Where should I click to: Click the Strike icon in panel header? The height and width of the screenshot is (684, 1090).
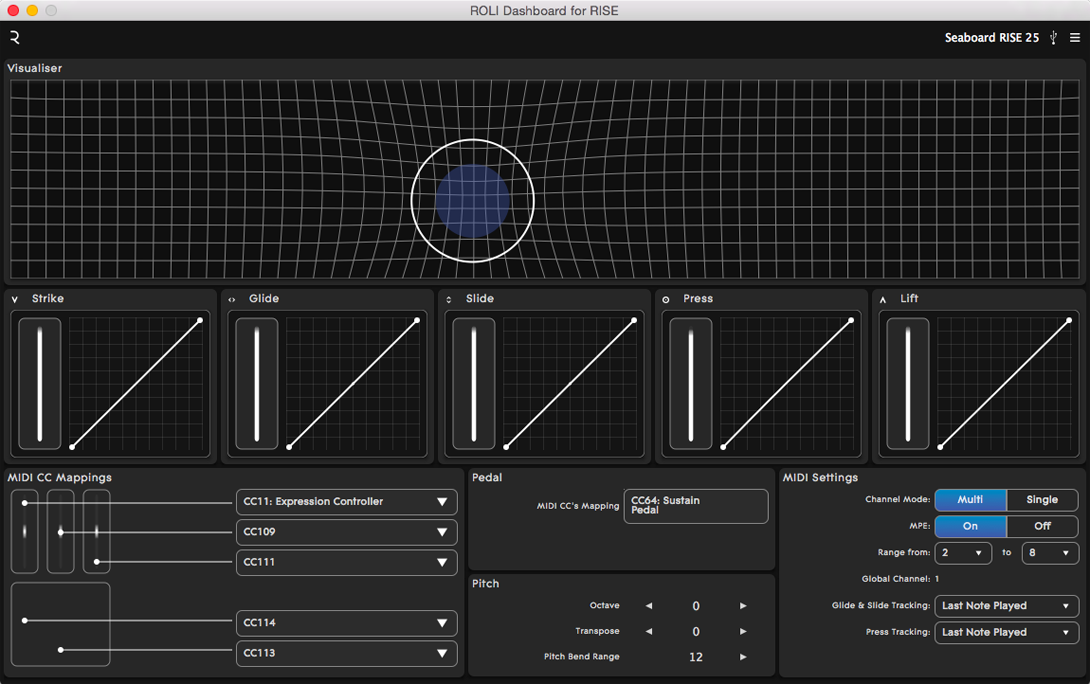coord(15,300)
